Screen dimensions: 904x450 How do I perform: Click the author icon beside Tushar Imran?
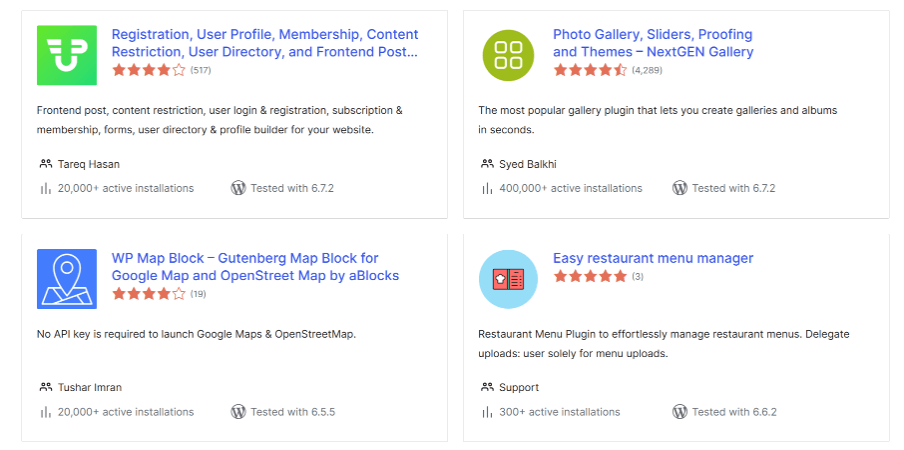point(46,388)
